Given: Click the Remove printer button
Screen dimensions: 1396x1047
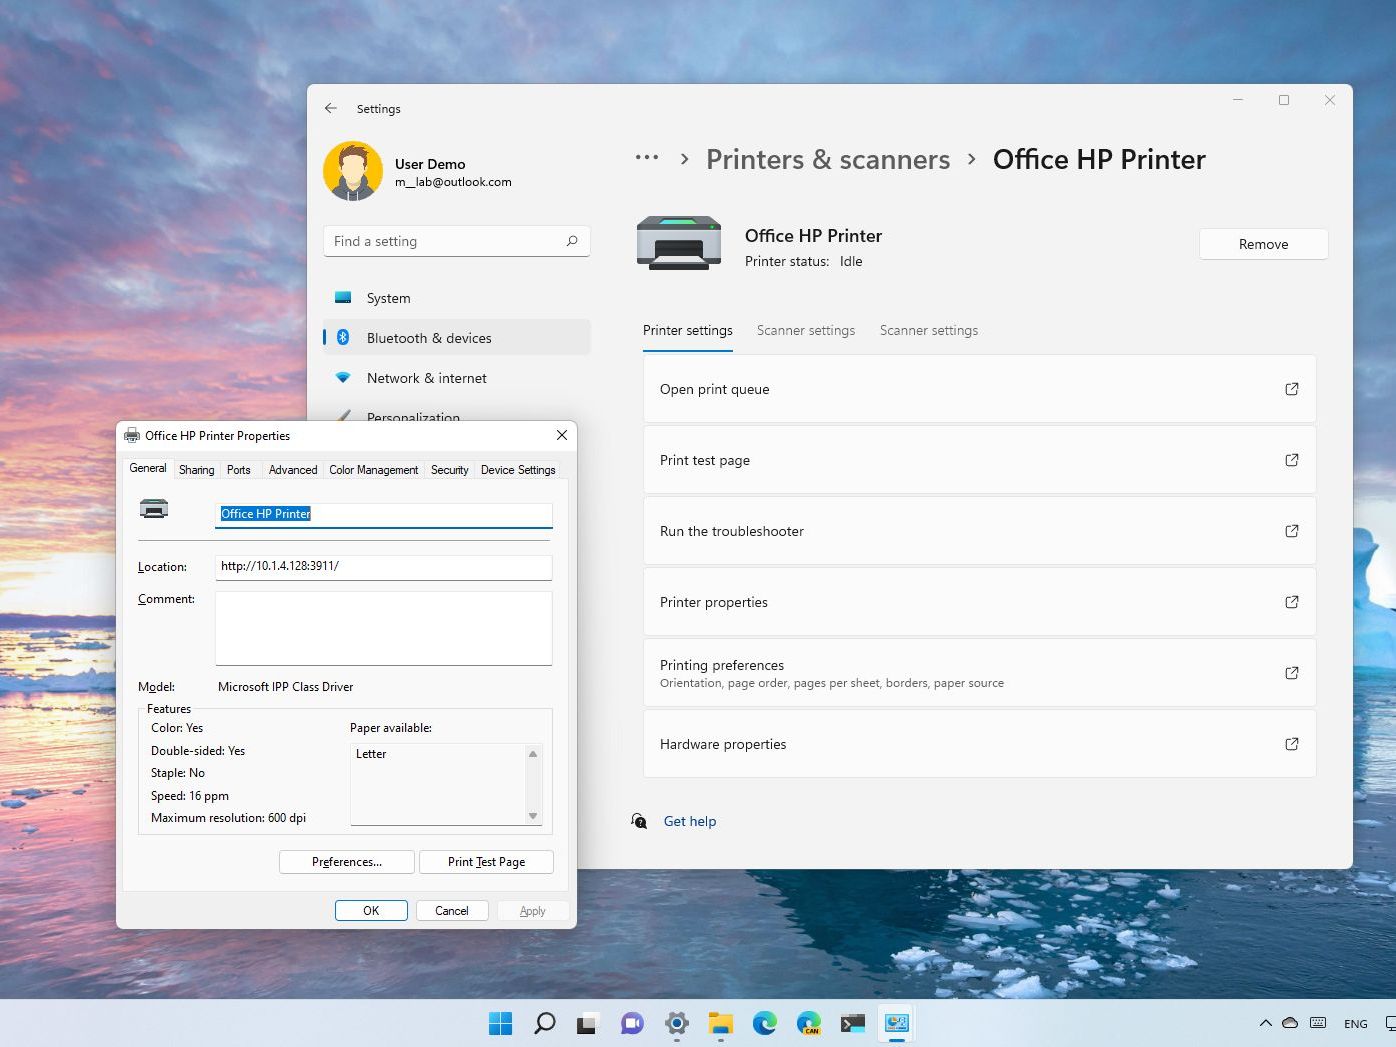Looking at the screenshot, I should click(1263, 244).
